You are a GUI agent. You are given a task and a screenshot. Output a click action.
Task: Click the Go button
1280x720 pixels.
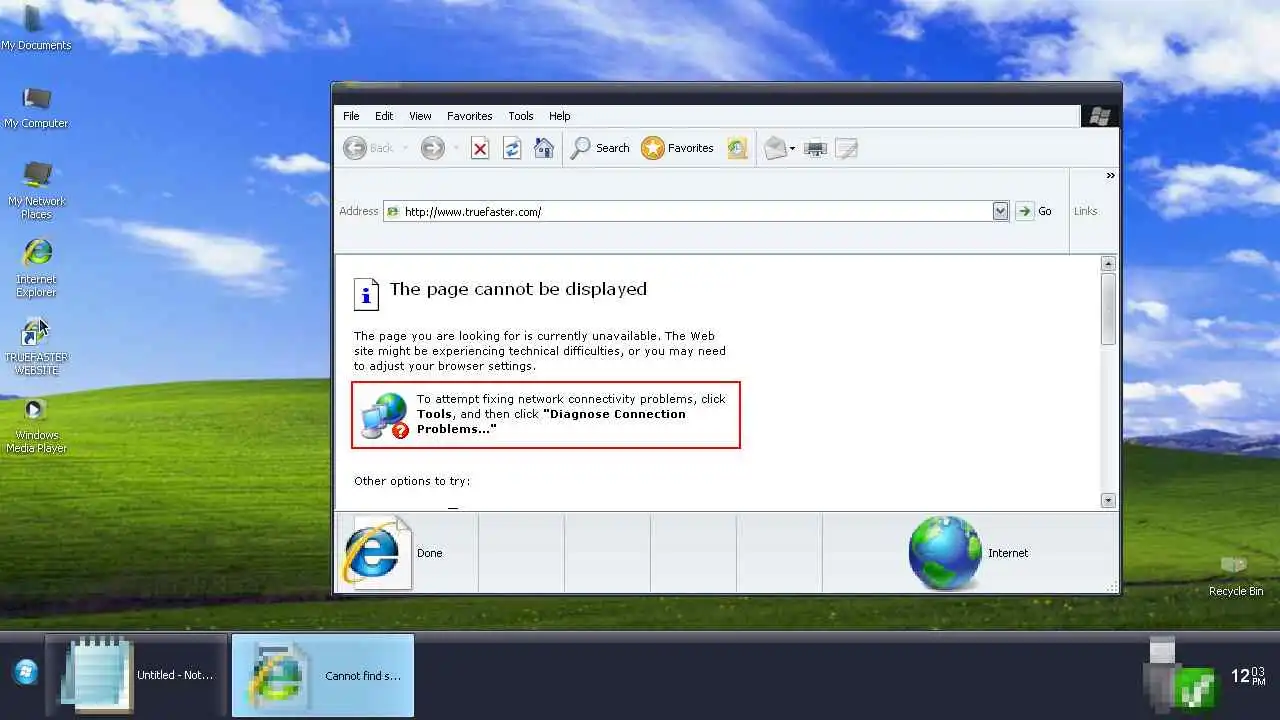click(x=1035, y=211)
